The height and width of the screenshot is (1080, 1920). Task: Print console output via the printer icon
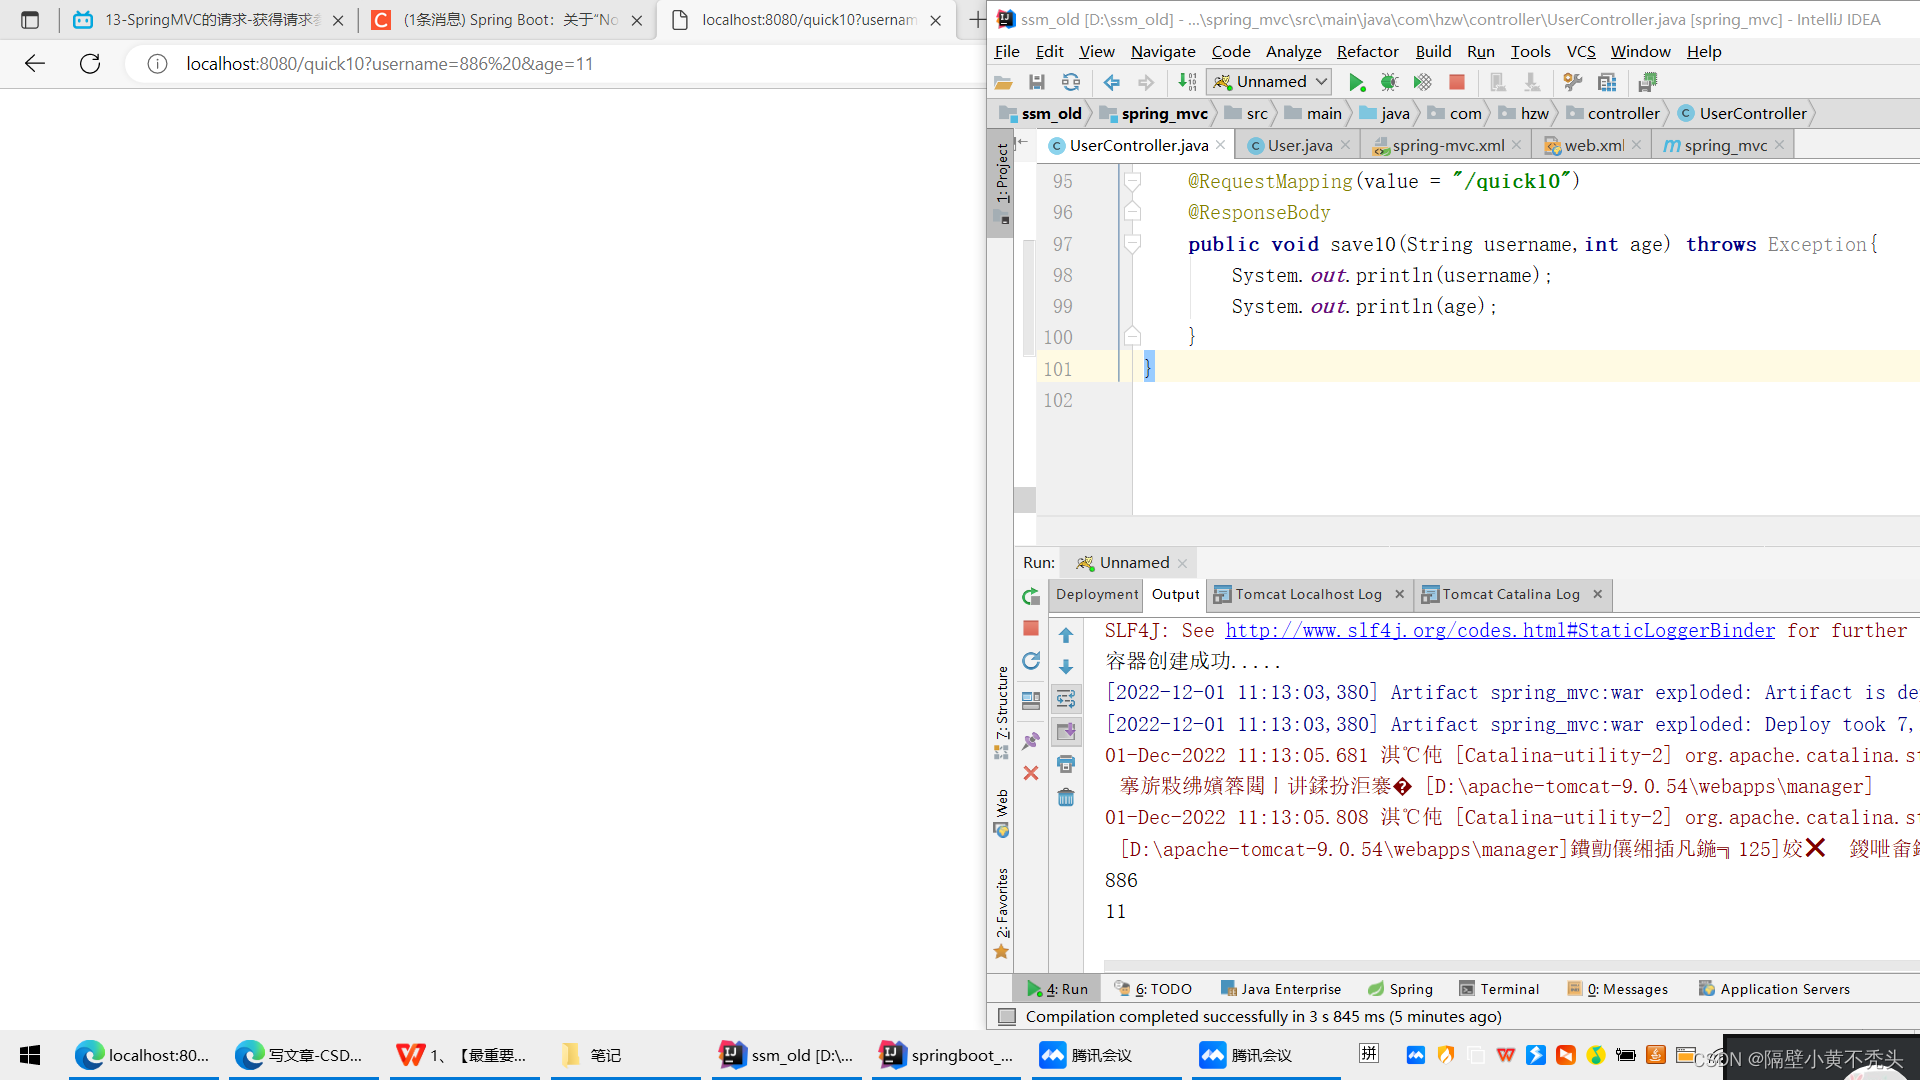1066,763
